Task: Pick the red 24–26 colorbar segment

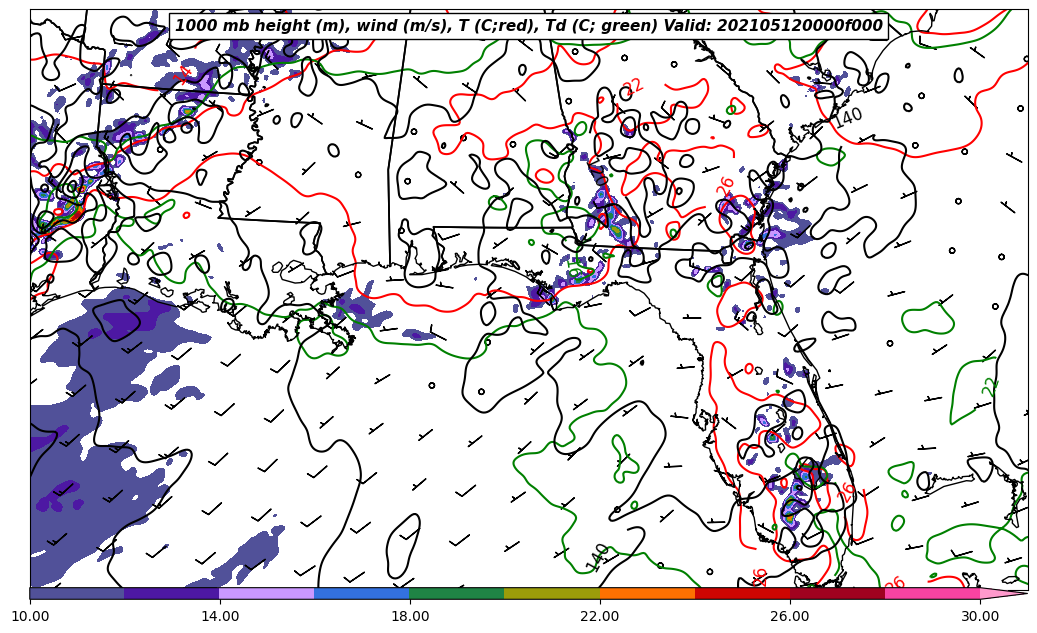Action: click(x=742, y=593)
